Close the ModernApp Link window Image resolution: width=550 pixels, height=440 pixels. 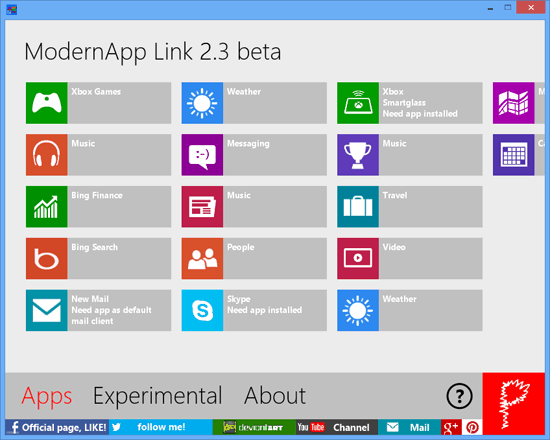(x=531, y=7)
